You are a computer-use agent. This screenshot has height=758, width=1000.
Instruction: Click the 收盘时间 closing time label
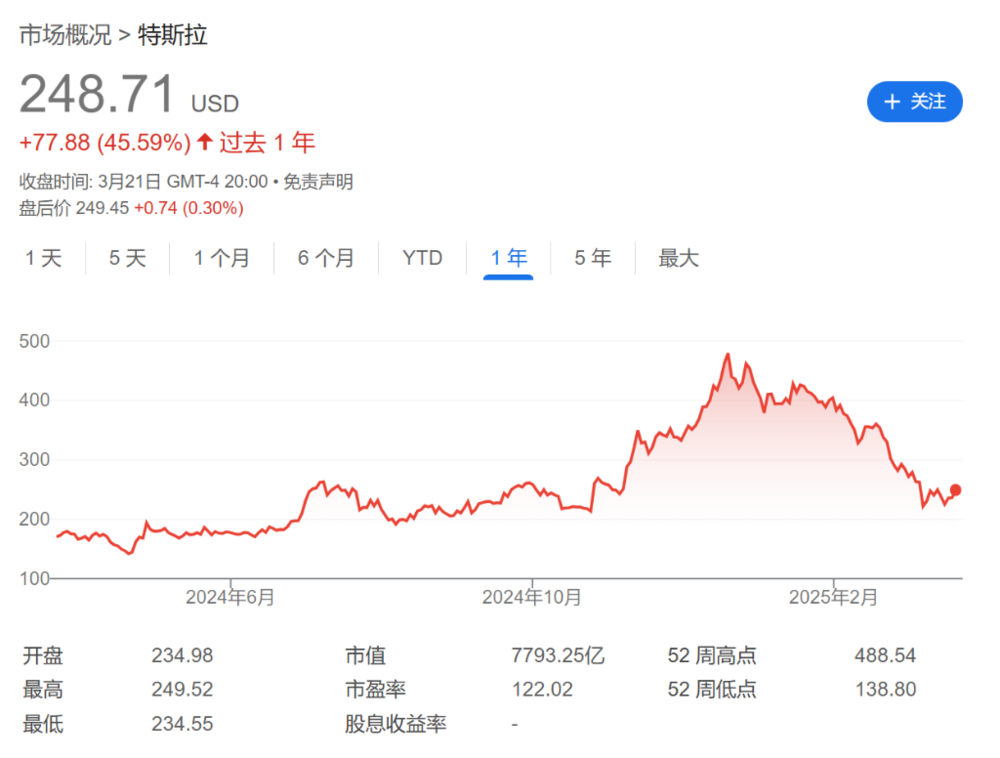(x=56, y=182)
